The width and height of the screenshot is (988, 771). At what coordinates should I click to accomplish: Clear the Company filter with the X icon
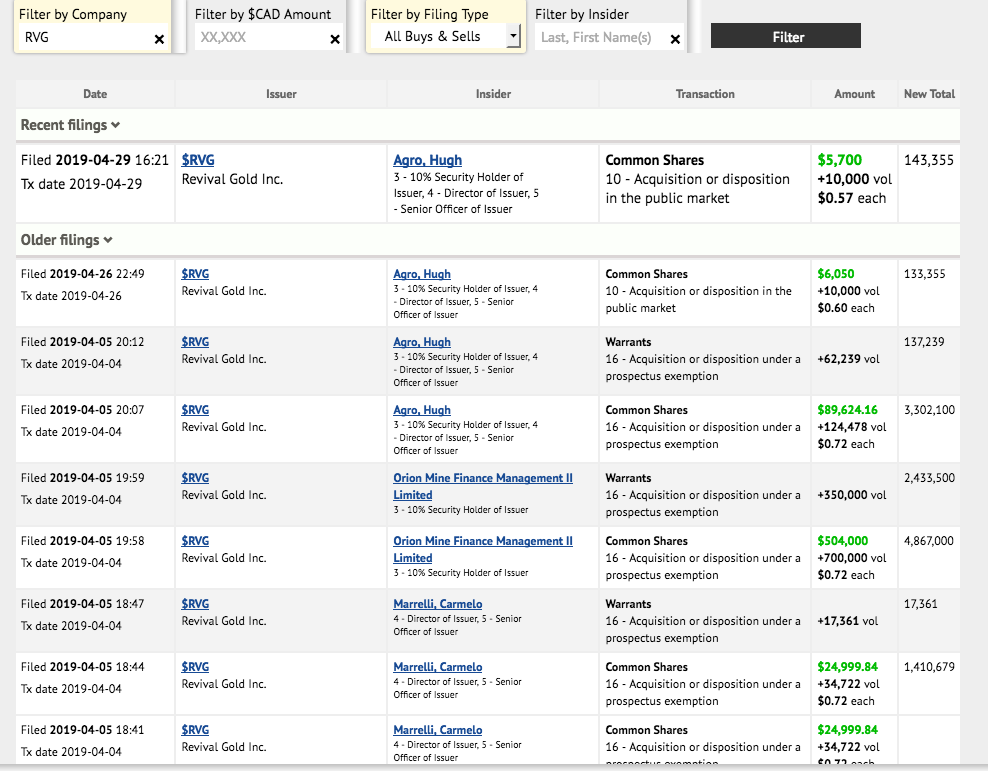pyautogui.click(x=159, y=39)
